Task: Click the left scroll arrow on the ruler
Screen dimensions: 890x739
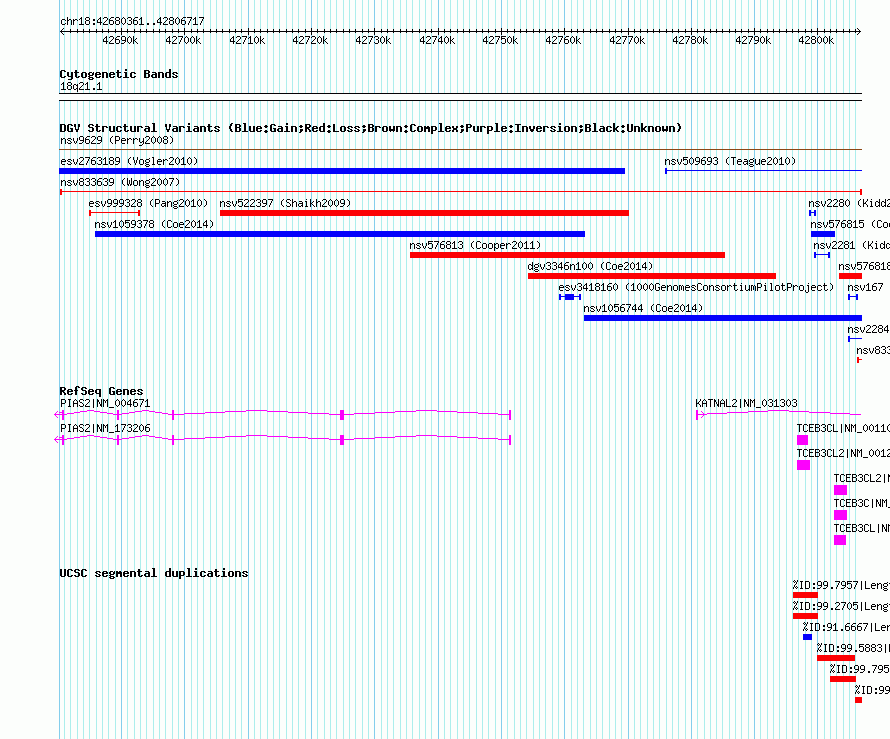Action: tap(62, 31)
